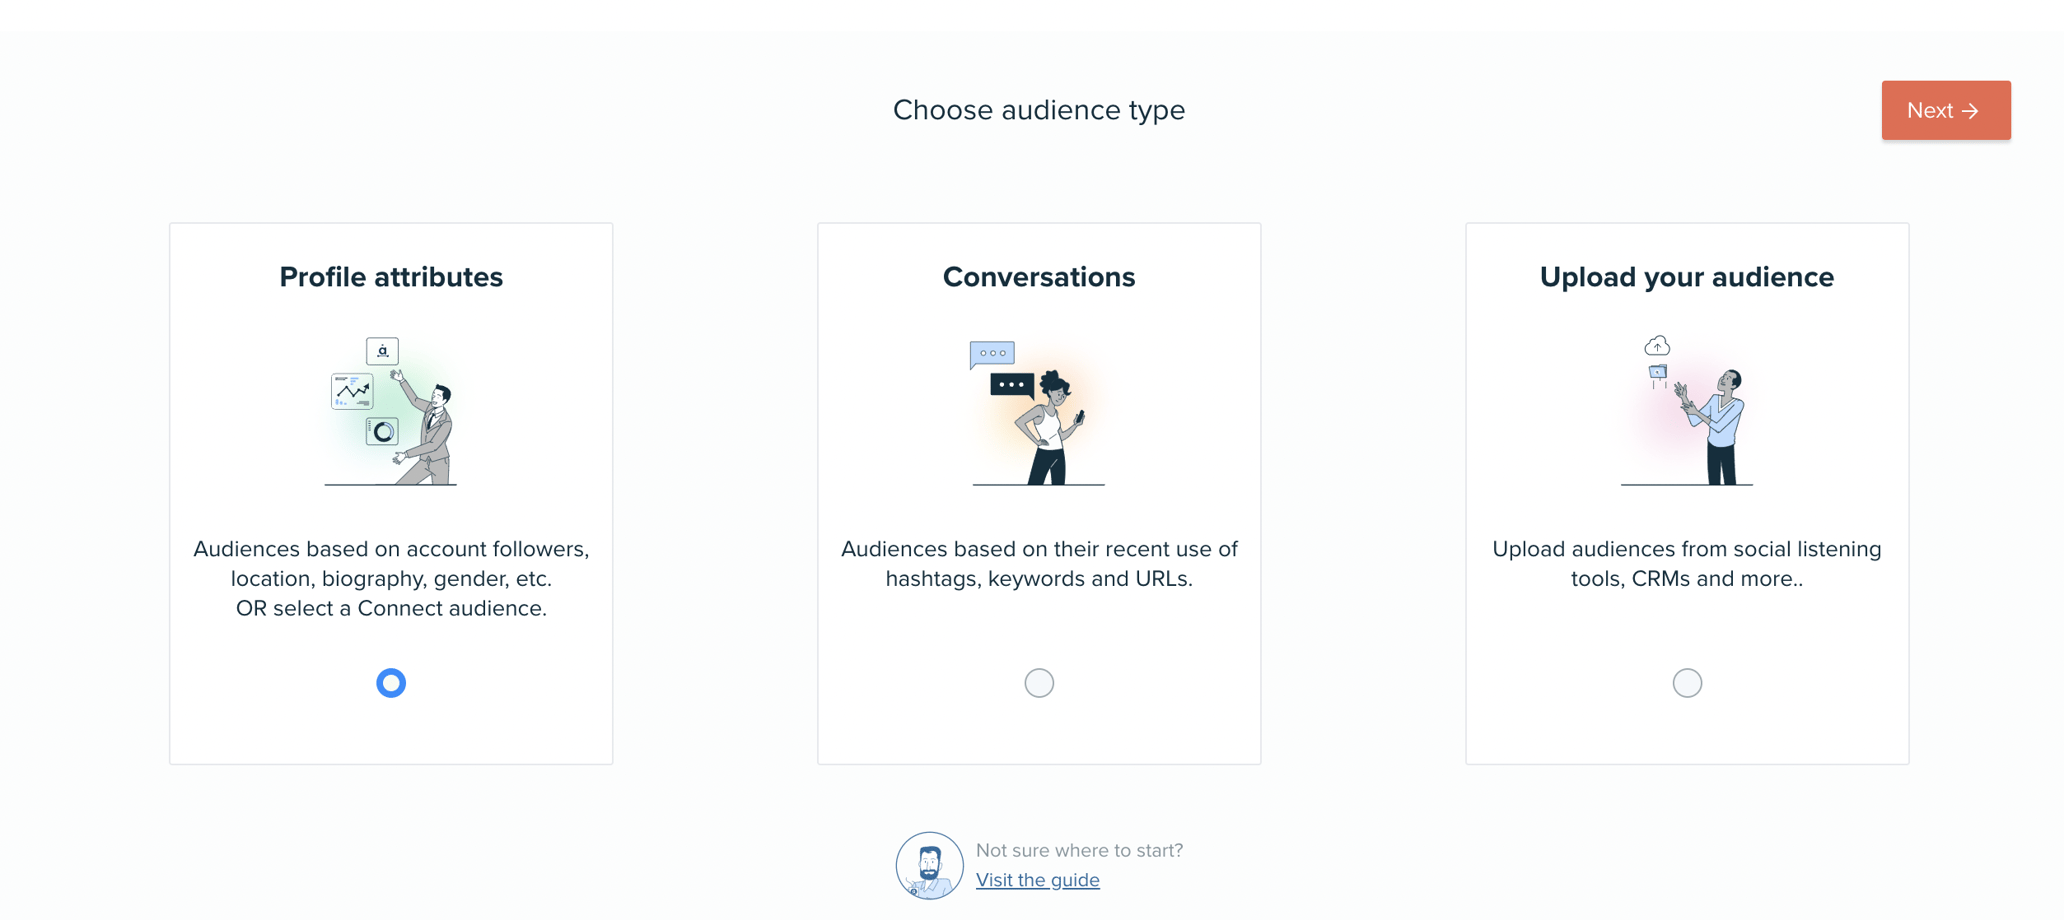Select the Upload your audience radio button

click(1687, 683)
